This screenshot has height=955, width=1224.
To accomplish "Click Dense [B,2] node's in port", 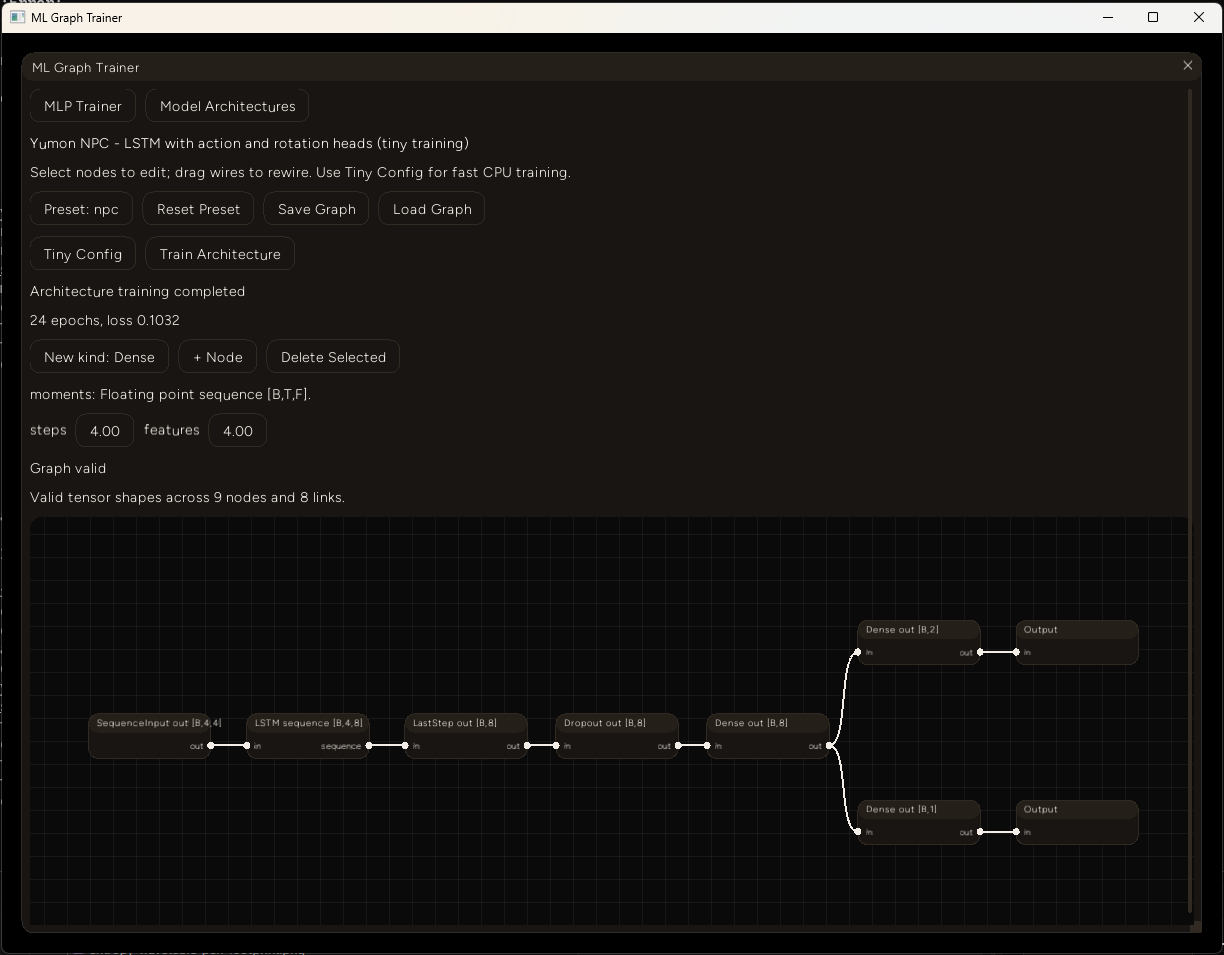I will coord(858,652).
